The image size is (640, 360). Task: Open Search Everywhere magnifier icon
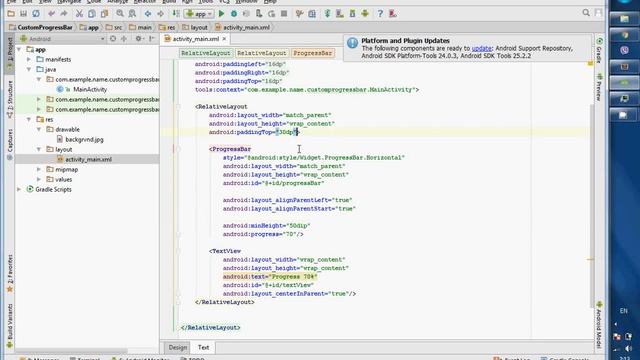coord(586,13)
